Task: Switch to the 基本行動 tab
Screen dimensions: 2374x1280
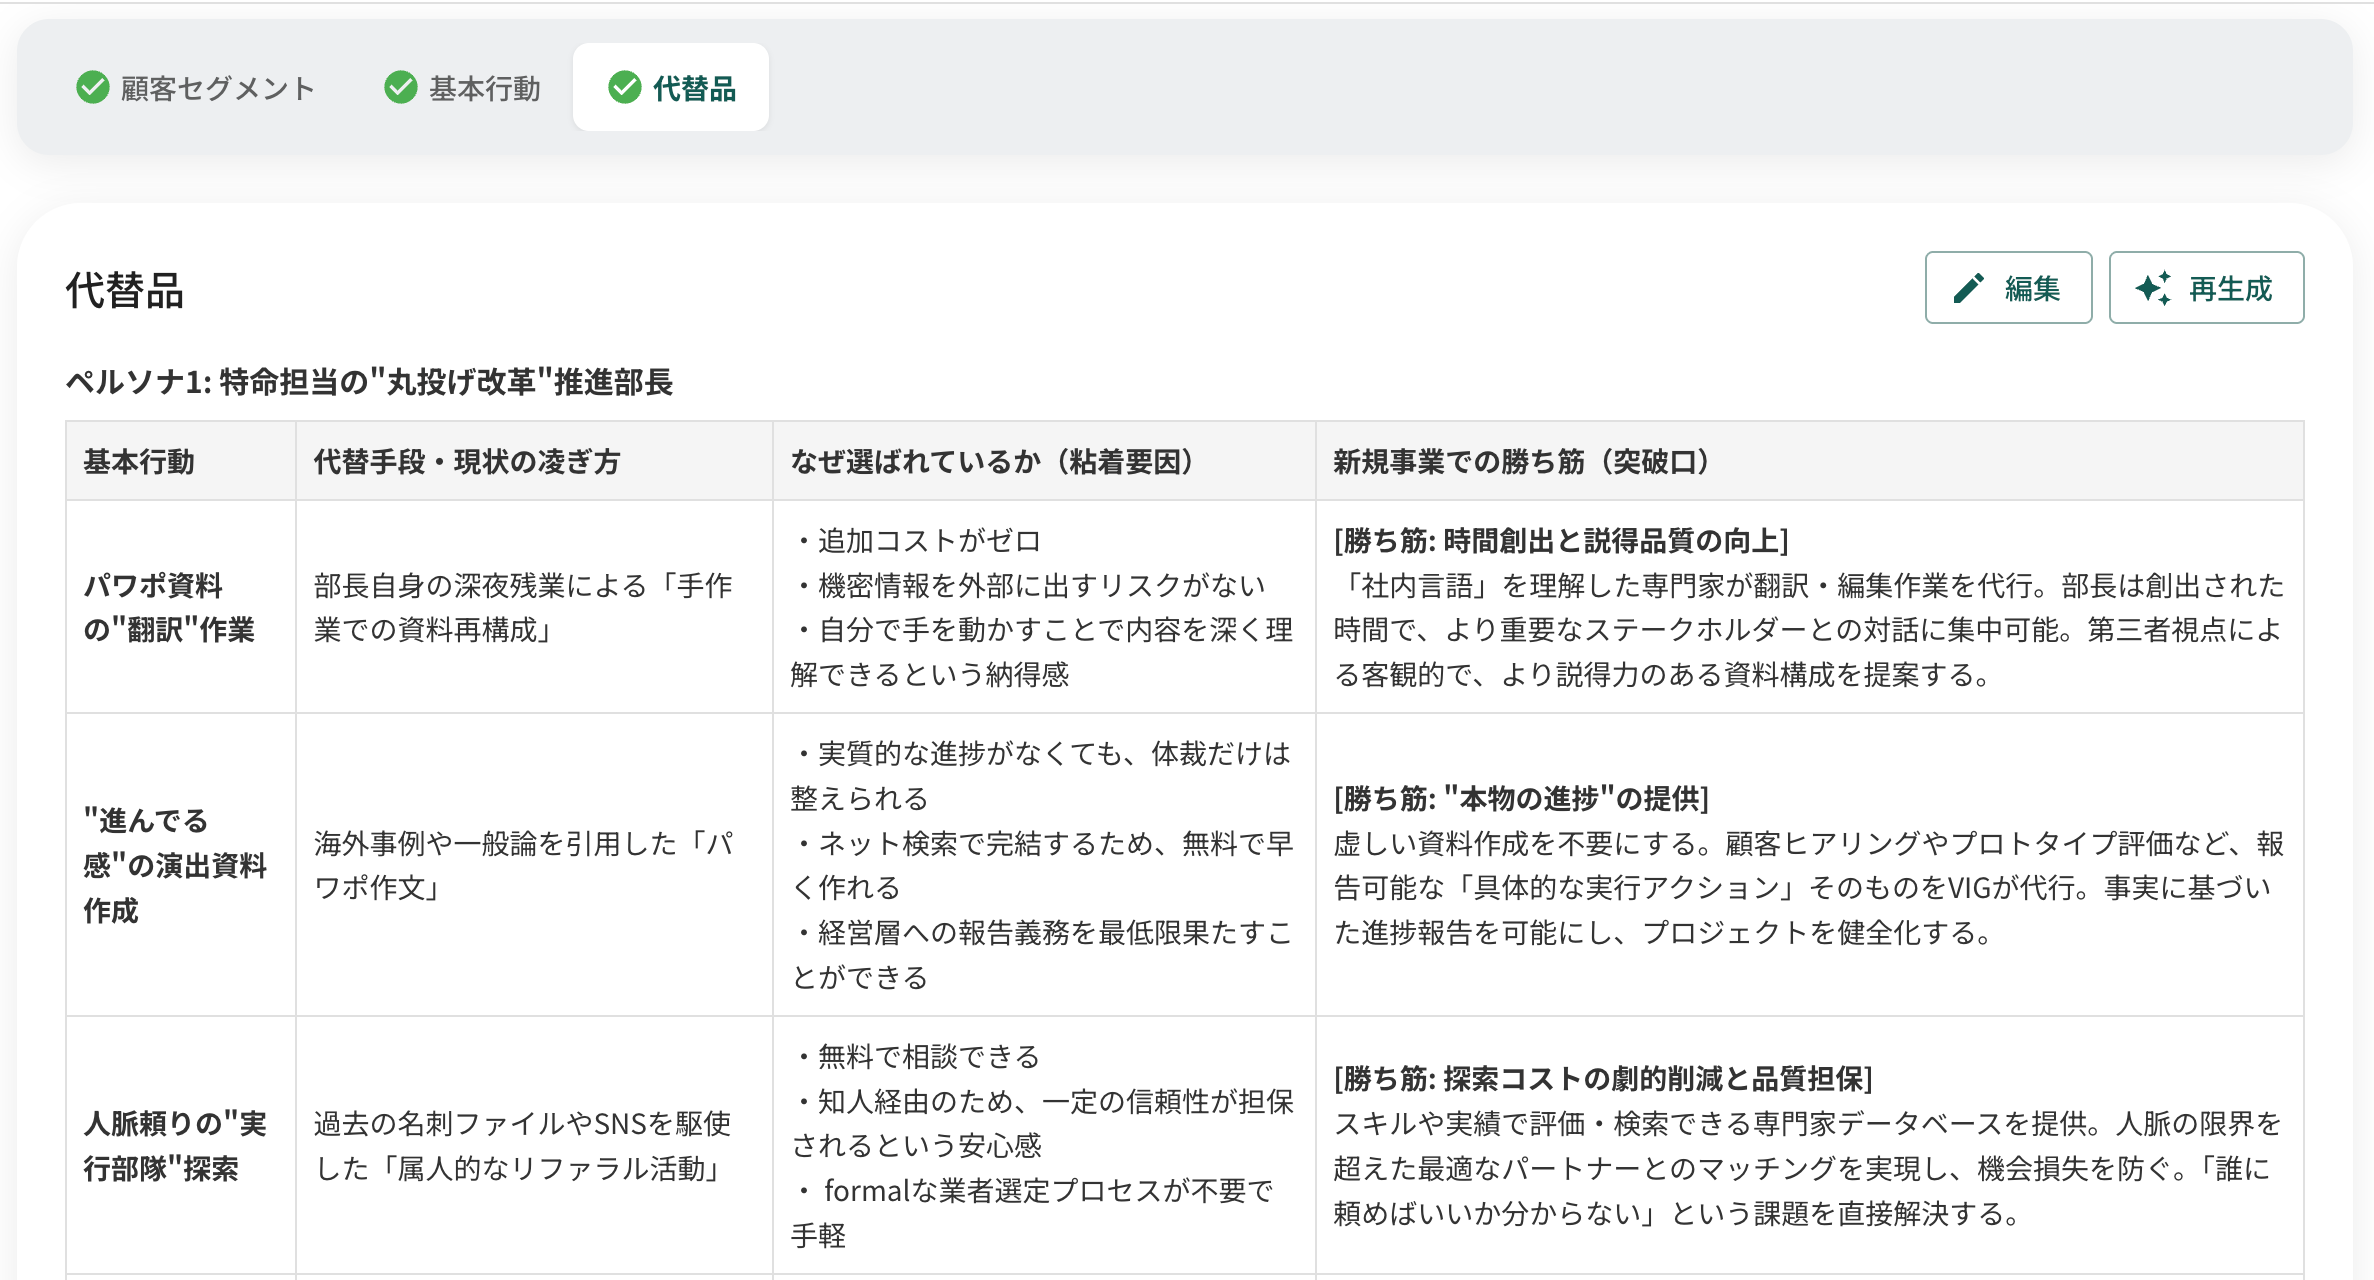Action: (484, 88)
